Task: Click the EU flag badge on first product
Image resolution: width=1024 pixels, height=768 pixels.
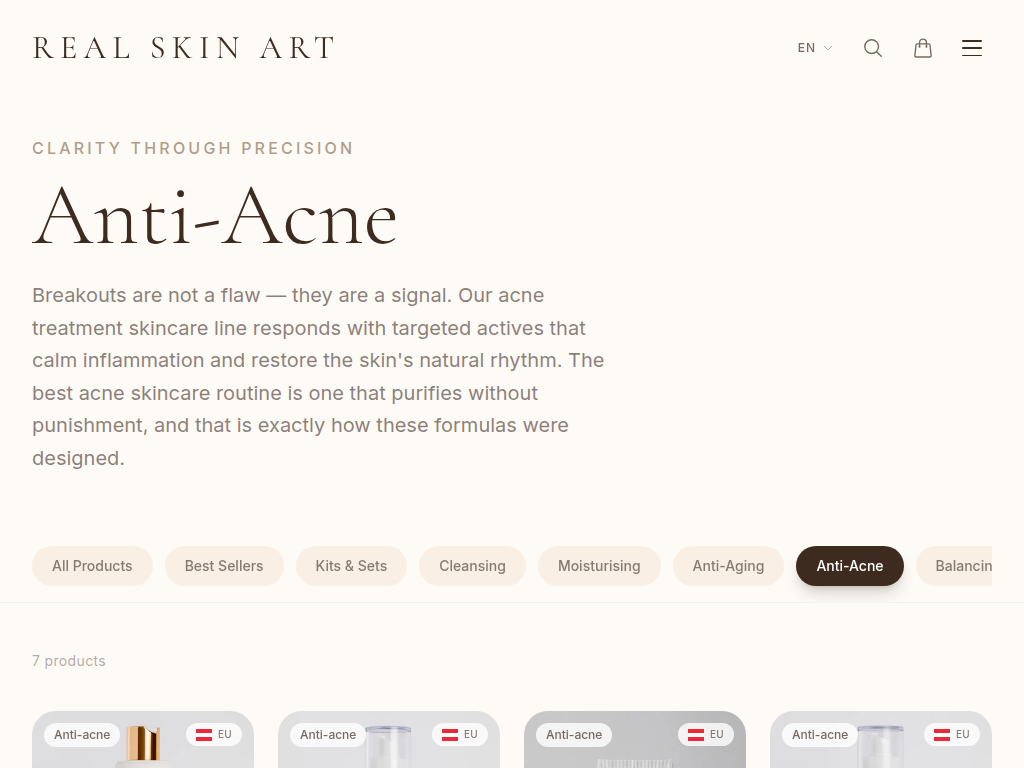Action: [x=214, y=735]
